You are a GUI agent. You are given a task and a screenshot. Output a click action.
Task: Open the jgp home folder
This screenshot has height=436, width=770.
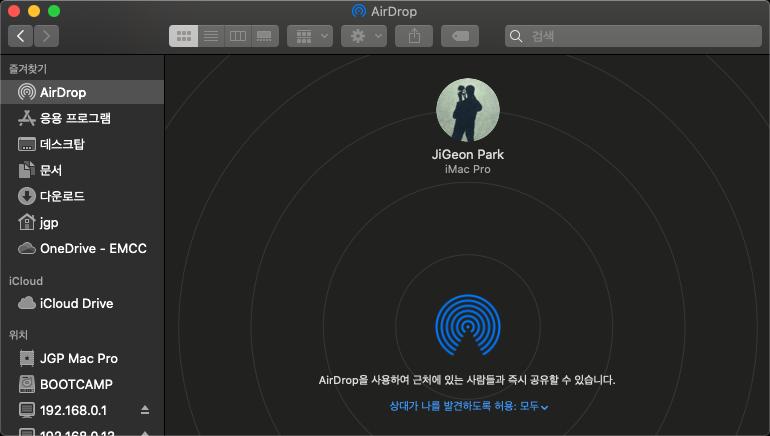point(82,222)
